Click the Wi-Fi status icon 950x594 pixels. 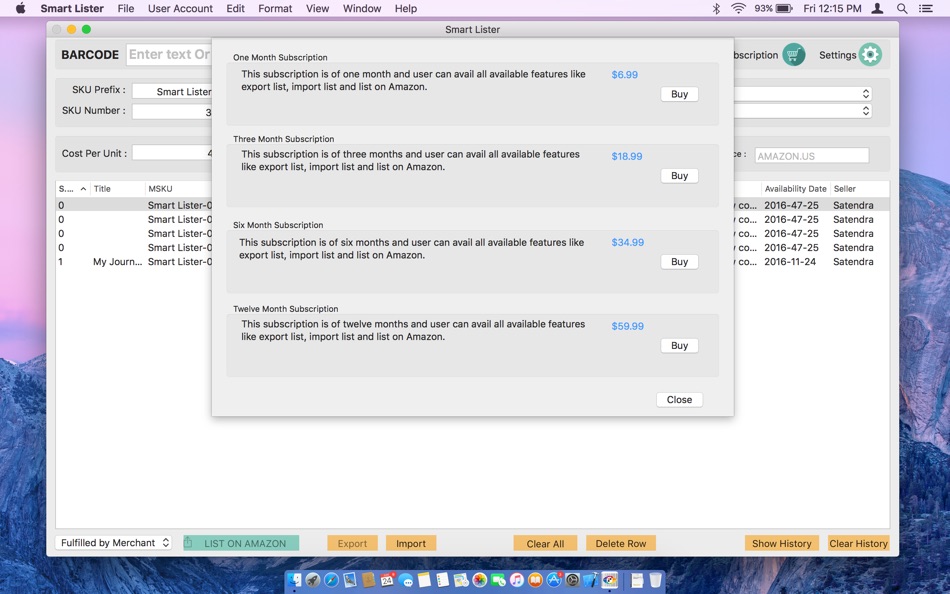coord(737,8)
